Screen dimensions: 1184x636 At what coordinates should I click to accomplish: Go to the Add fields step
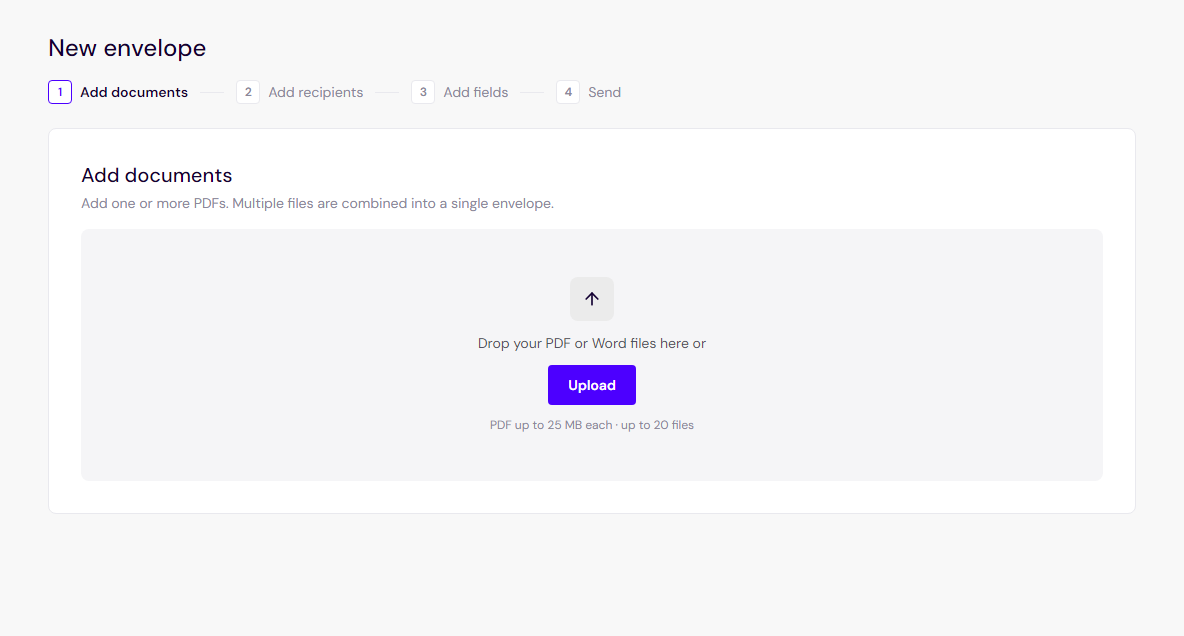[460, 92]
